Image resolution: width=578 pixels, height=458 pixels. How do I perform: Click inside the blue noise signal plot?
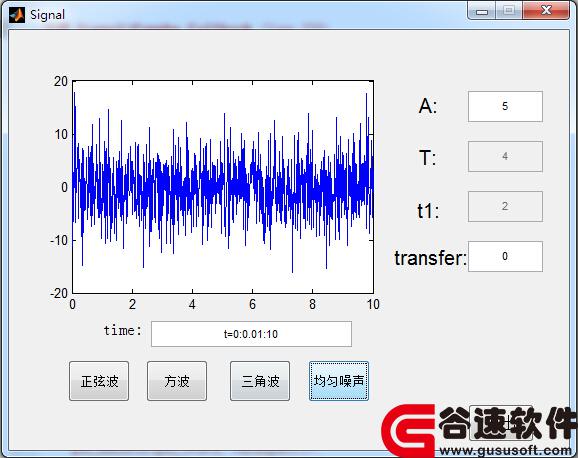[223, 187]
